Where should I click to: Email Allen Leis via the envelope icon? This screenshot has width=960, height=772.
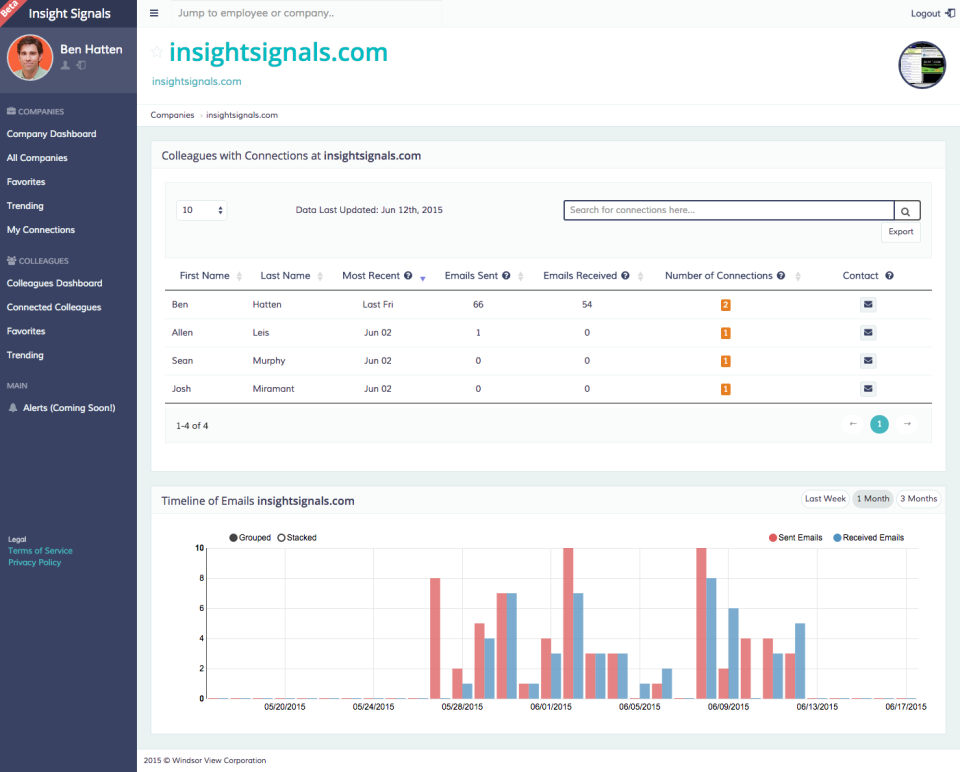click(x=868, y=332)
